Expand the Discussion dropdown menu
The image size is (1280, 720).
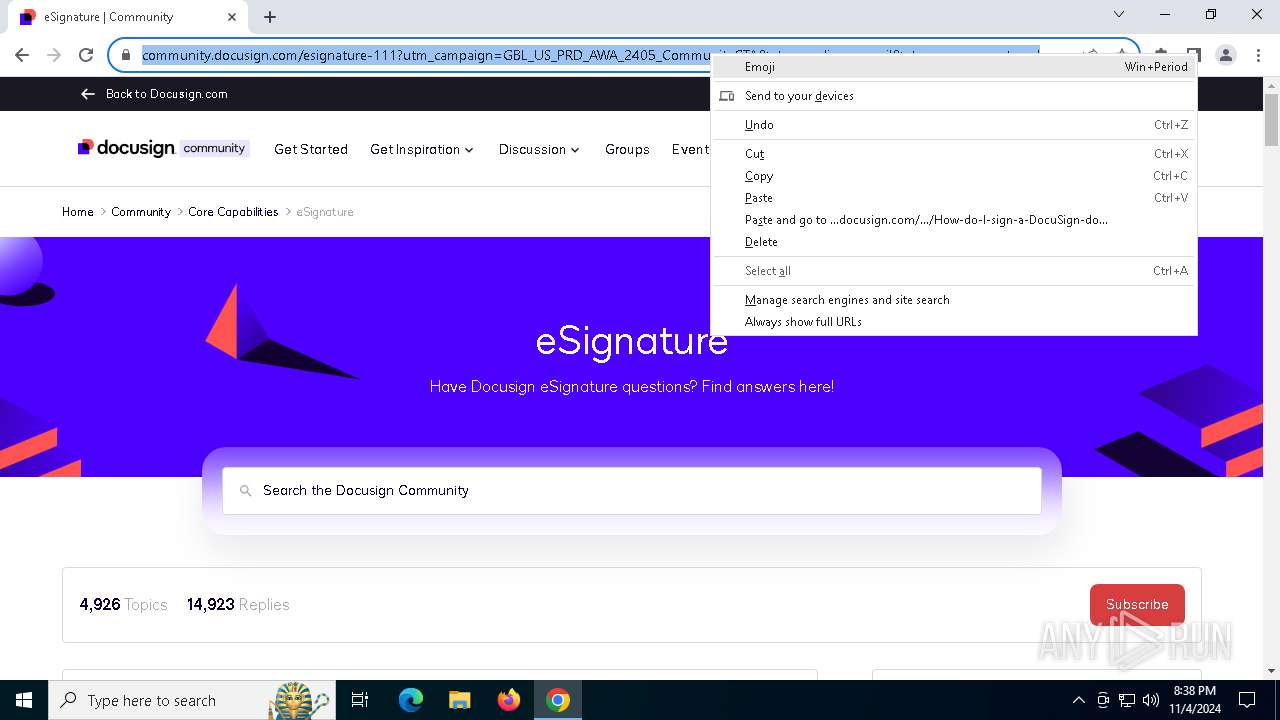[539, 149]
